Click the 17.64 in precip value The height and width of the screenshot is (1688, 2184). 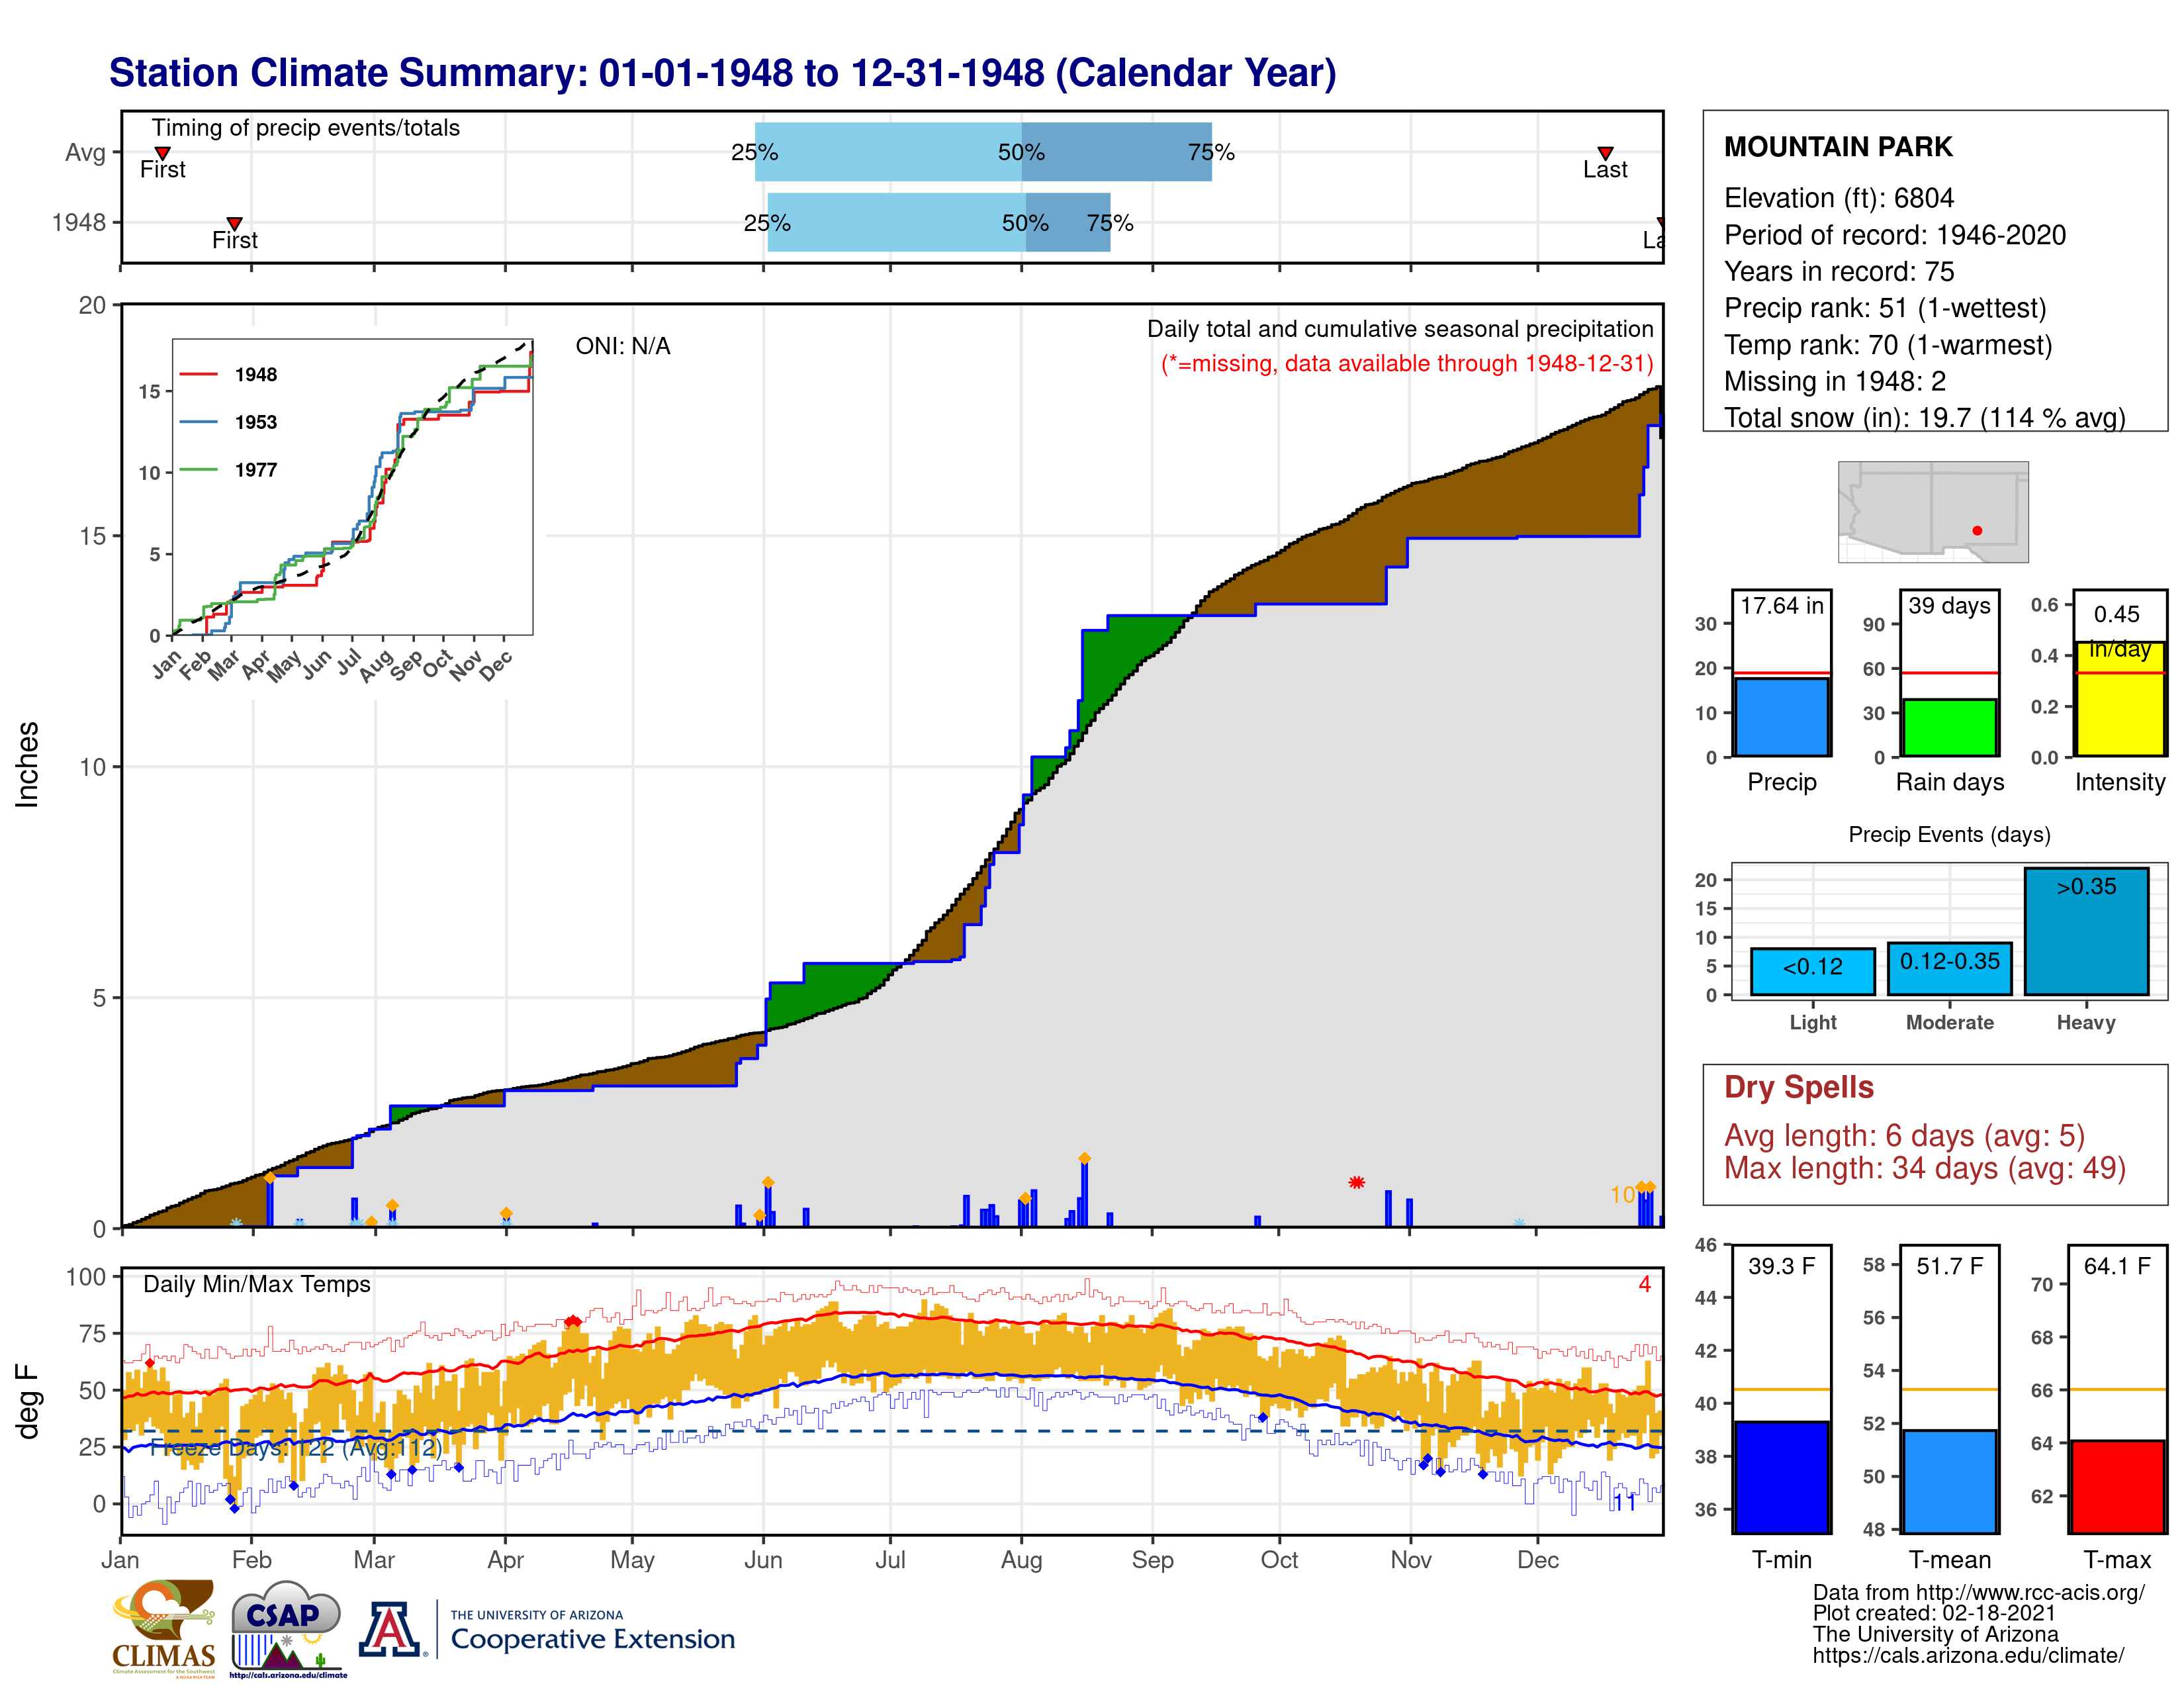[x=1782, y=605]
